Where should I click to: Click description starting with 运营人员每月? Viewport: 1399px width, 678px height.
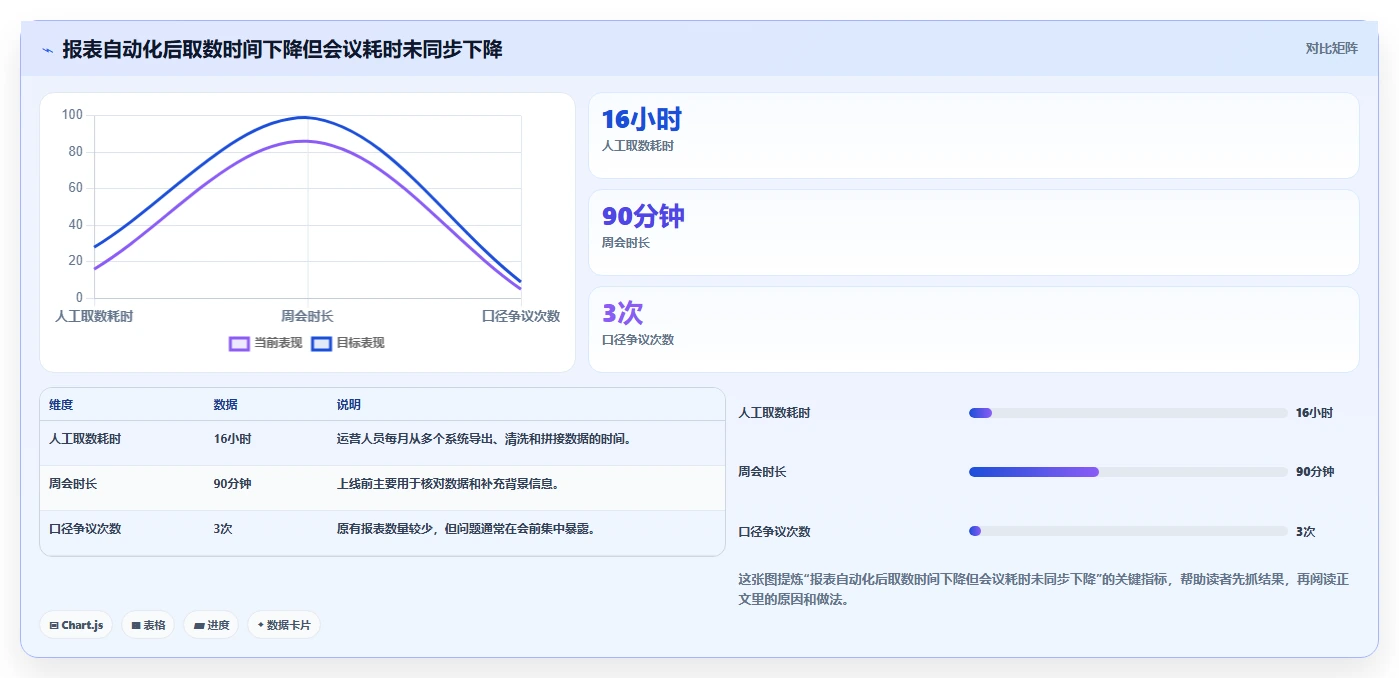pyautogui.click(x=484, y=439)
